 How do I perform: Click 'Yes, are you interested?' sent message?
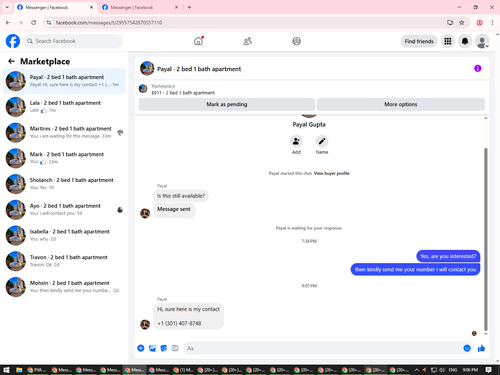[x=448, y=256]
